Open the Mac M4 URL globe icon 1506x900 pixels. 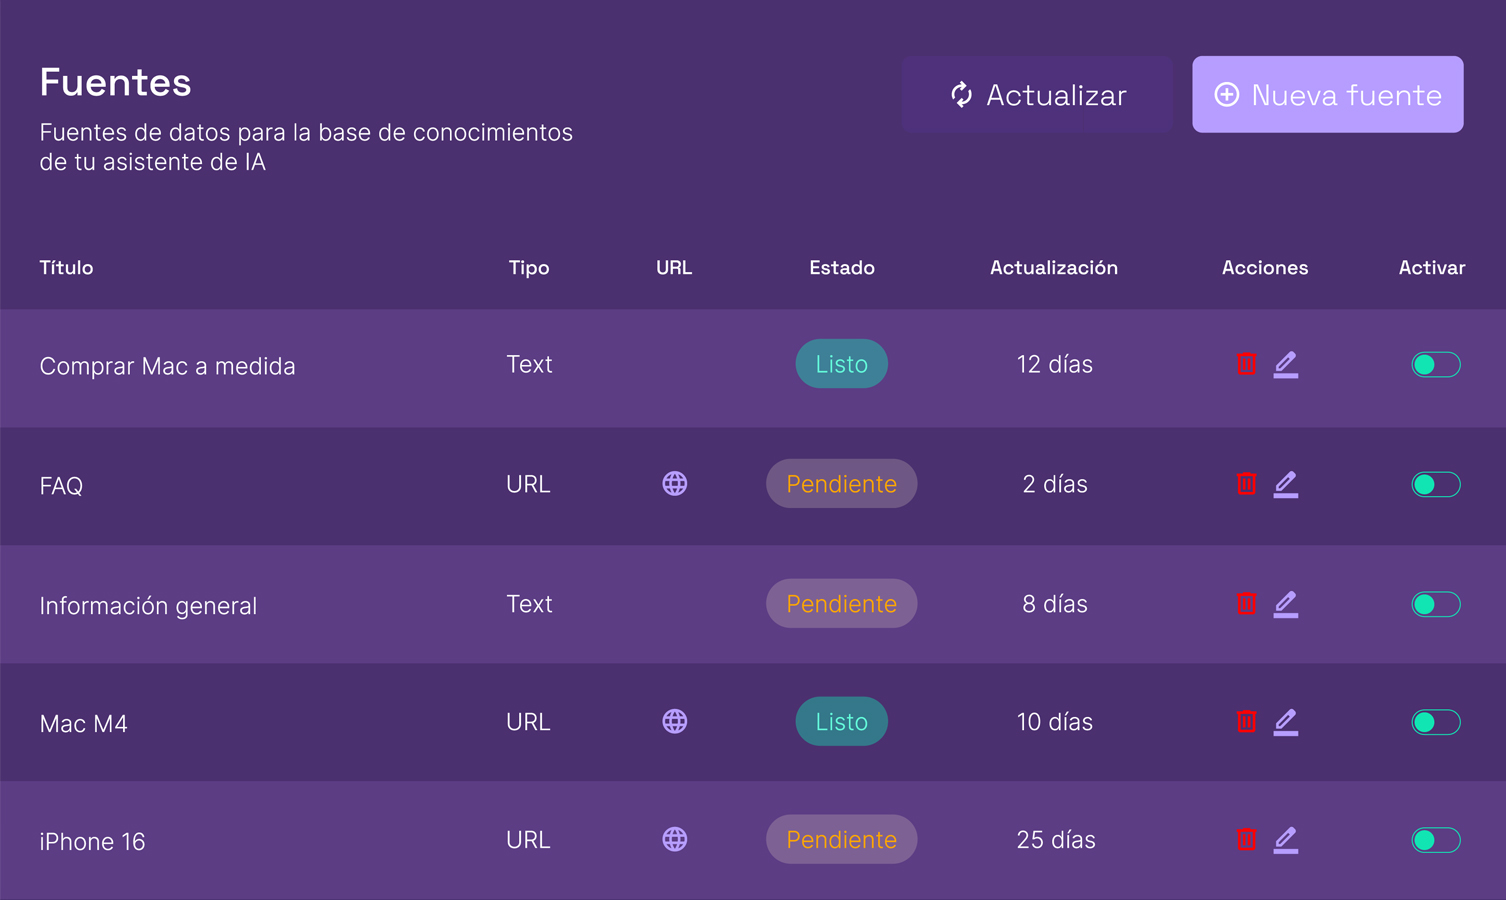[x=675, y=722]
